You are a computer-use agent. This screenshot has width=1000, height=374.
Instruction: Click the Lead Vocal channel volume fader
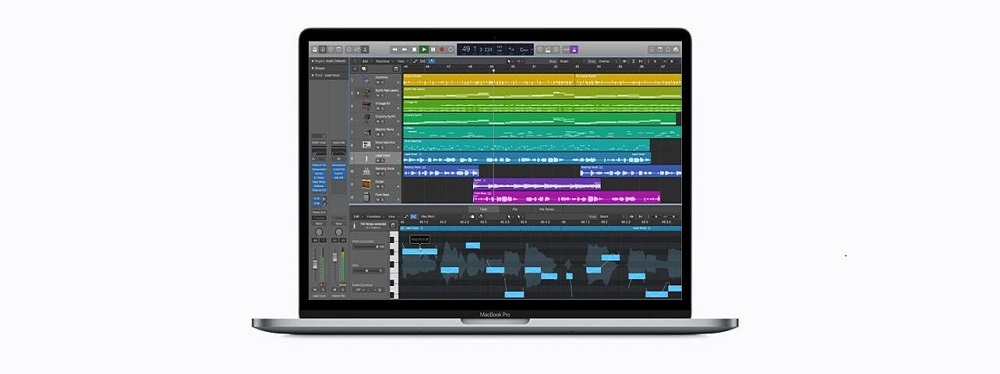coord(315,264)
